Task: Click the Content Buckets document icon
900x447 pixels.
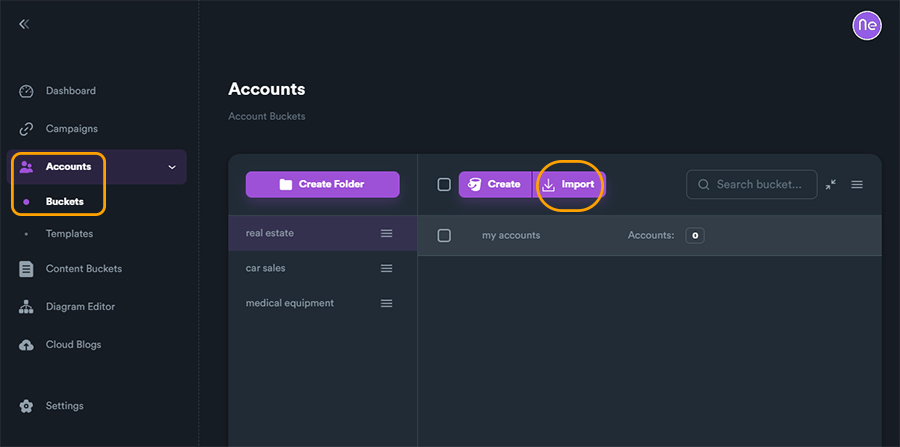Action: click(x=27, y=269)
